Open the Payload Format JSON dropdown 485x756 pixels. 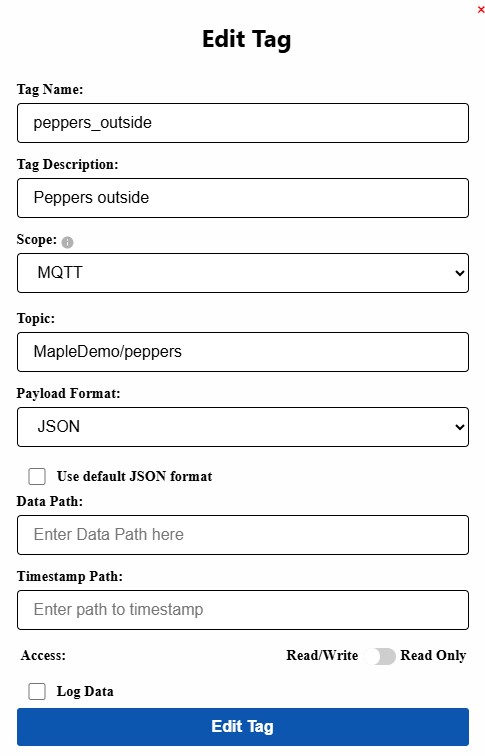pyautogui.click(x=243, y=427)
